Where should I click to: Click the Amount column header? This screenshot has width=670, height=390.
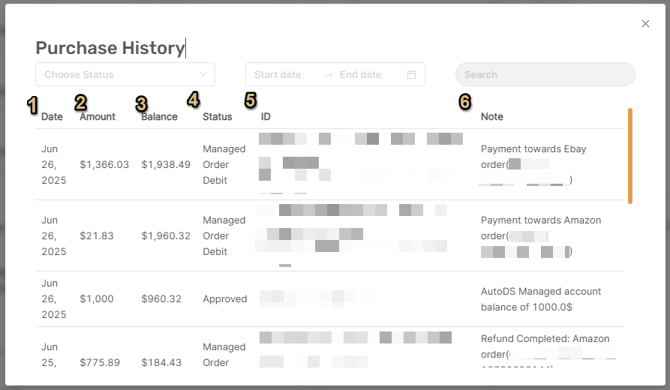[97, 117]
